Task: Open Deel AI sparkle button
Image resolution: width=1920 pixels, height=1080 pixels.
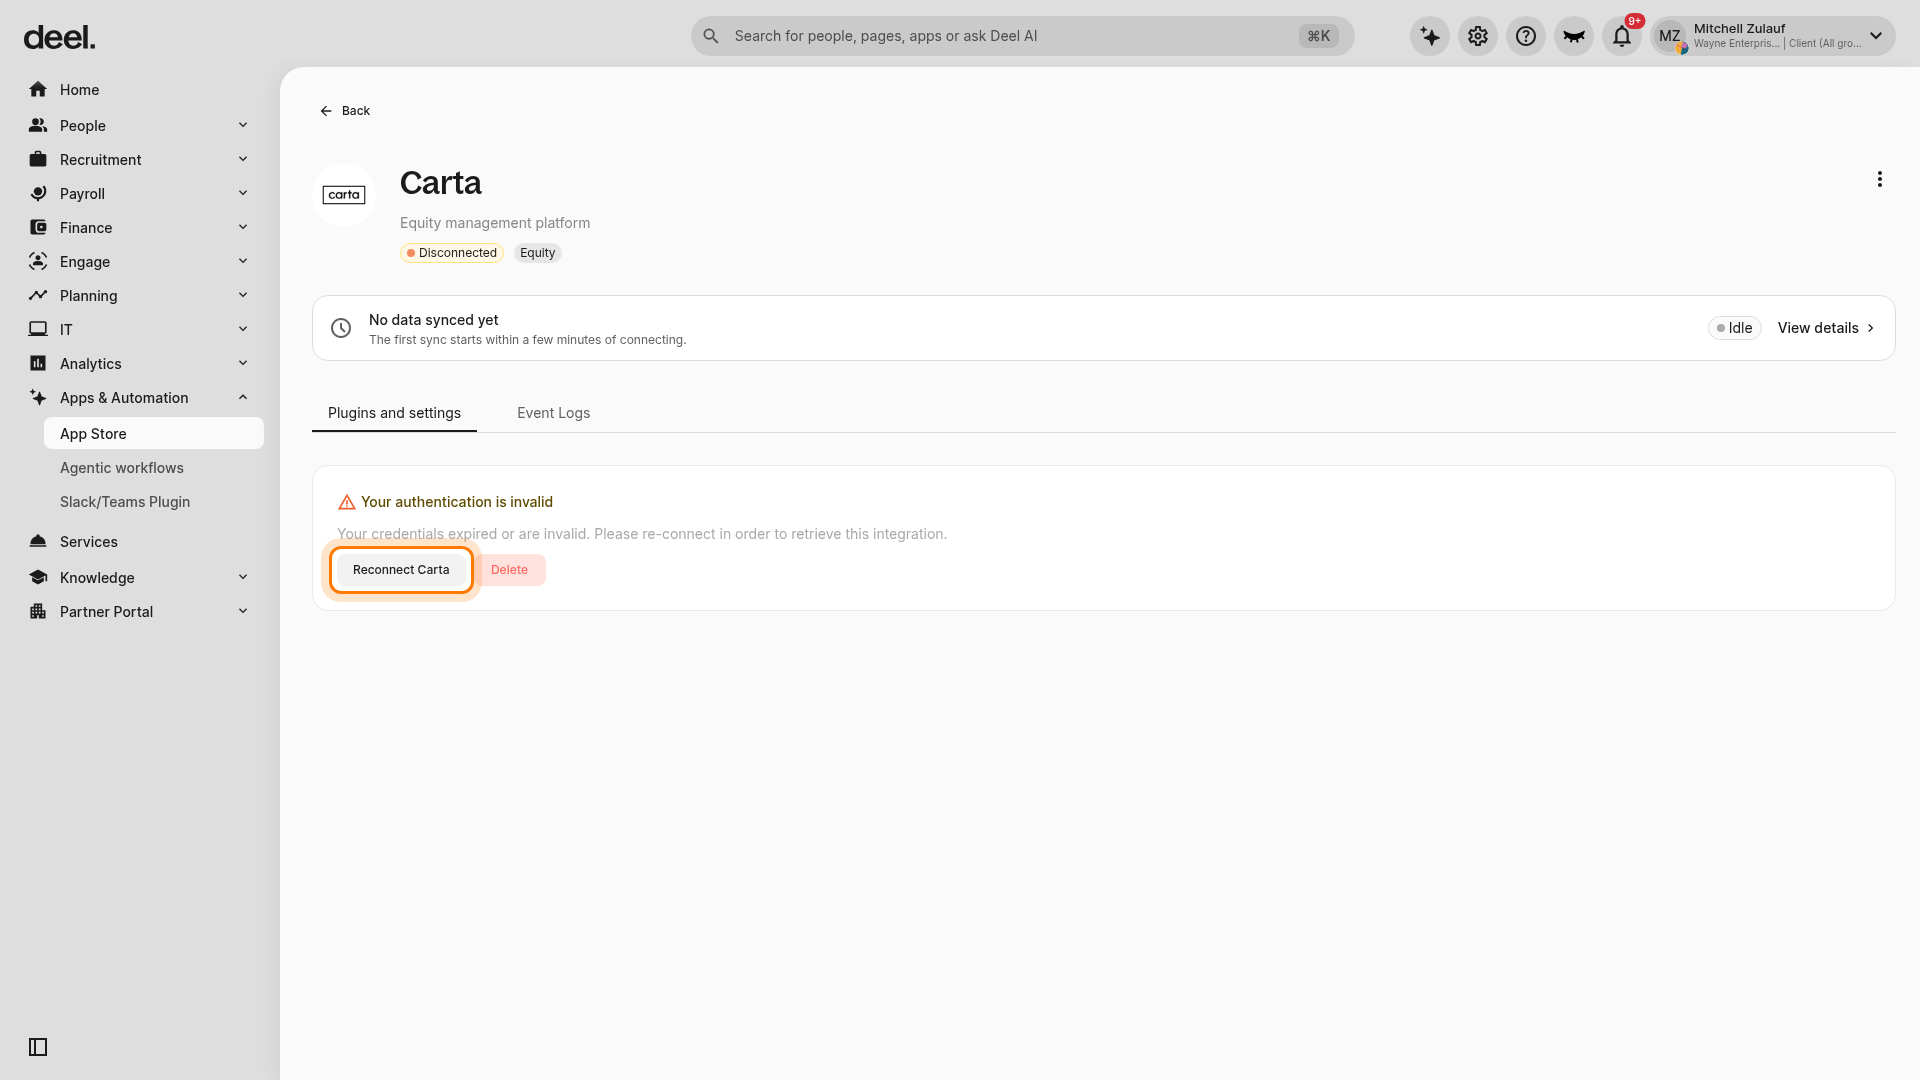Action: coord(1430,36)
